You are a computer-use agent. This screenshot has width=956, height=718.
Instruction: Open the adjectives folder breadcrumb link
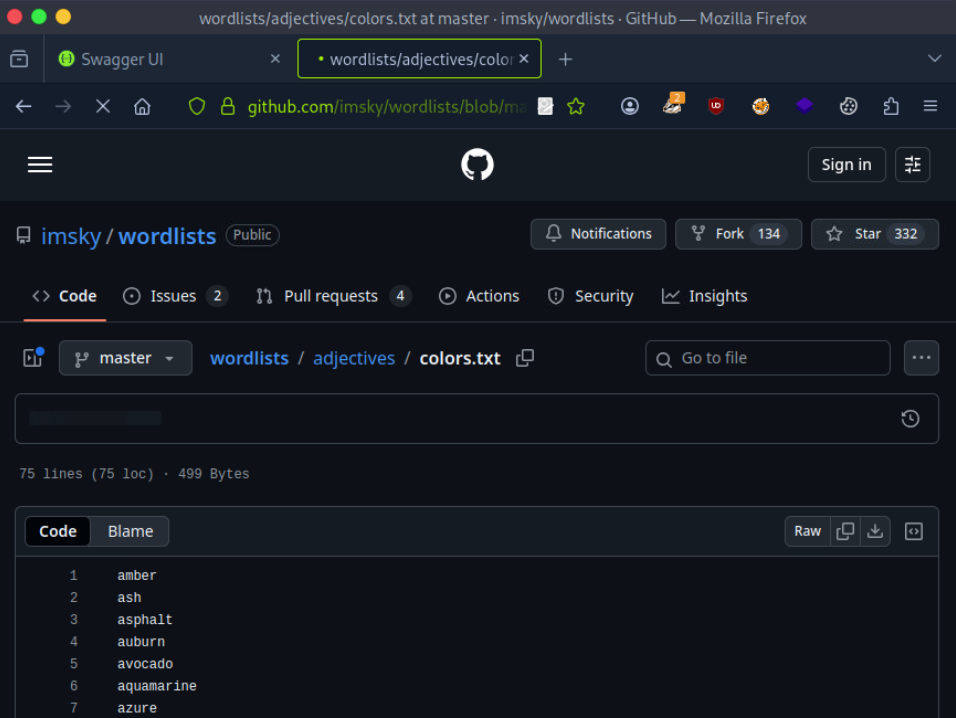pyautogui.click(x=354, y=358)
